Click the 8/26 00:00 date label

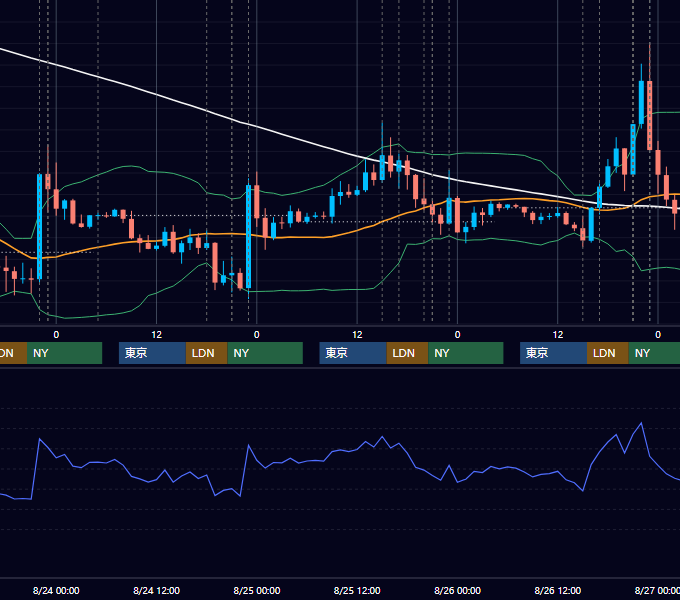[457, 590]
